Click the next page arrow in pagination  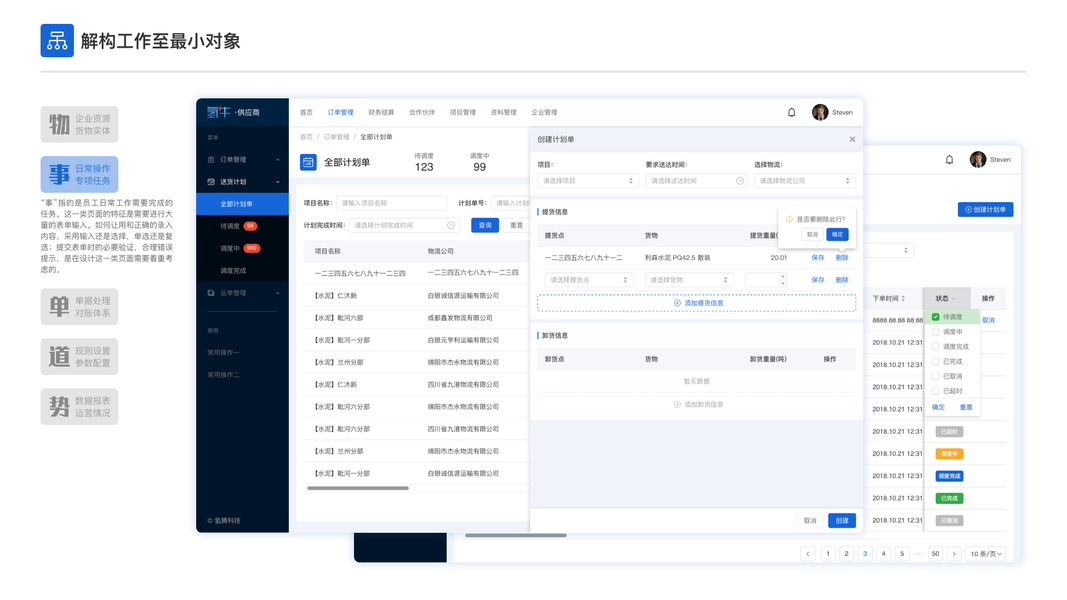point(954,554)
